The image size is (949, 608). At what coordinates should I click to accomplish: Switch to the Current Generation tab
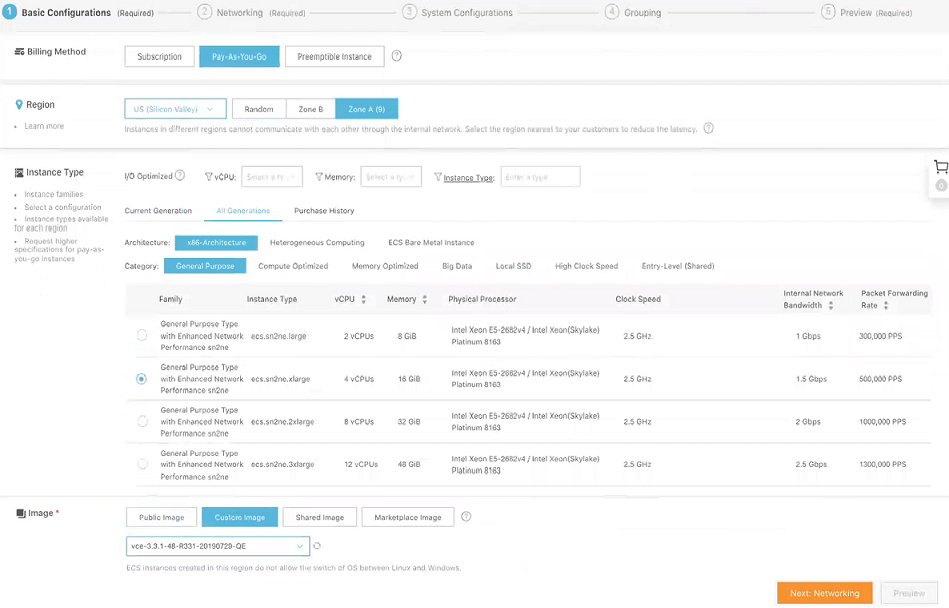(158, 211)
